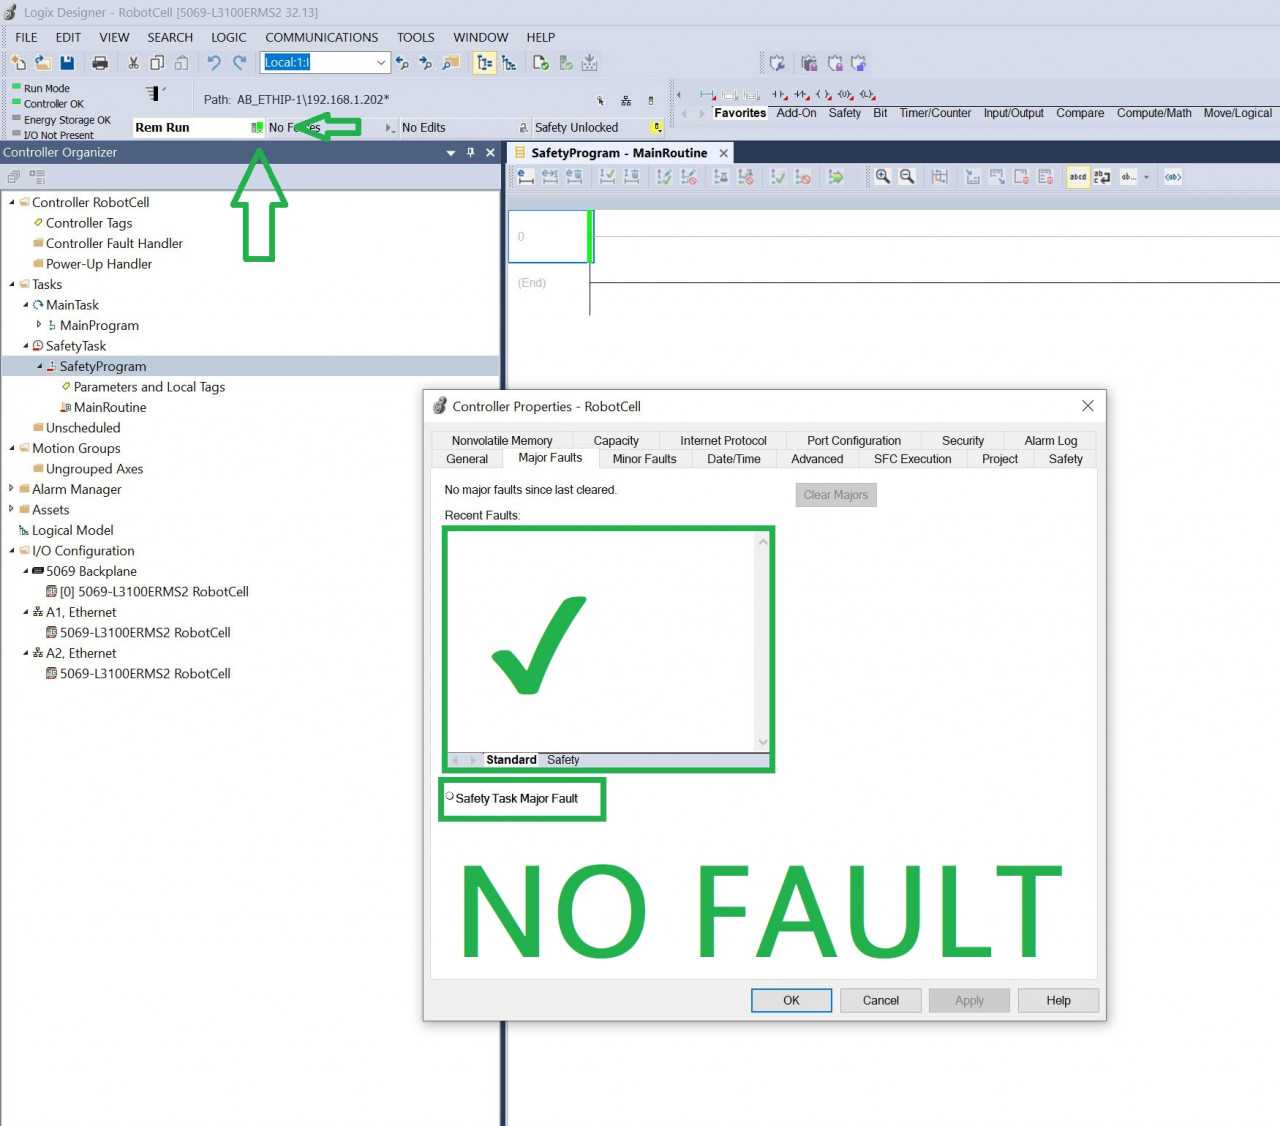Collapse the I/O Configuration tree node

12,551
